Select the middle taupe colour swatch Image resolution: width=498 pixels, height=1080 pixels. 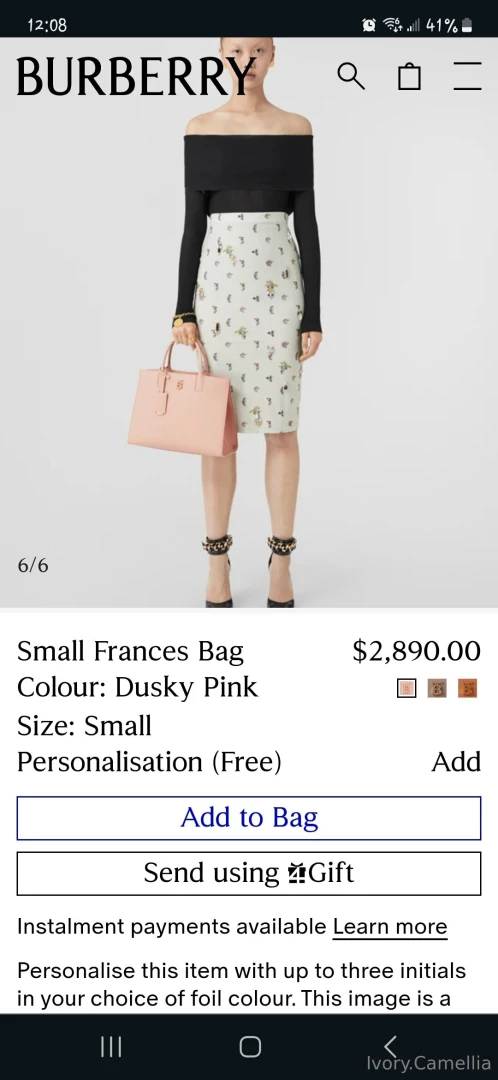(x=437, y=688)
